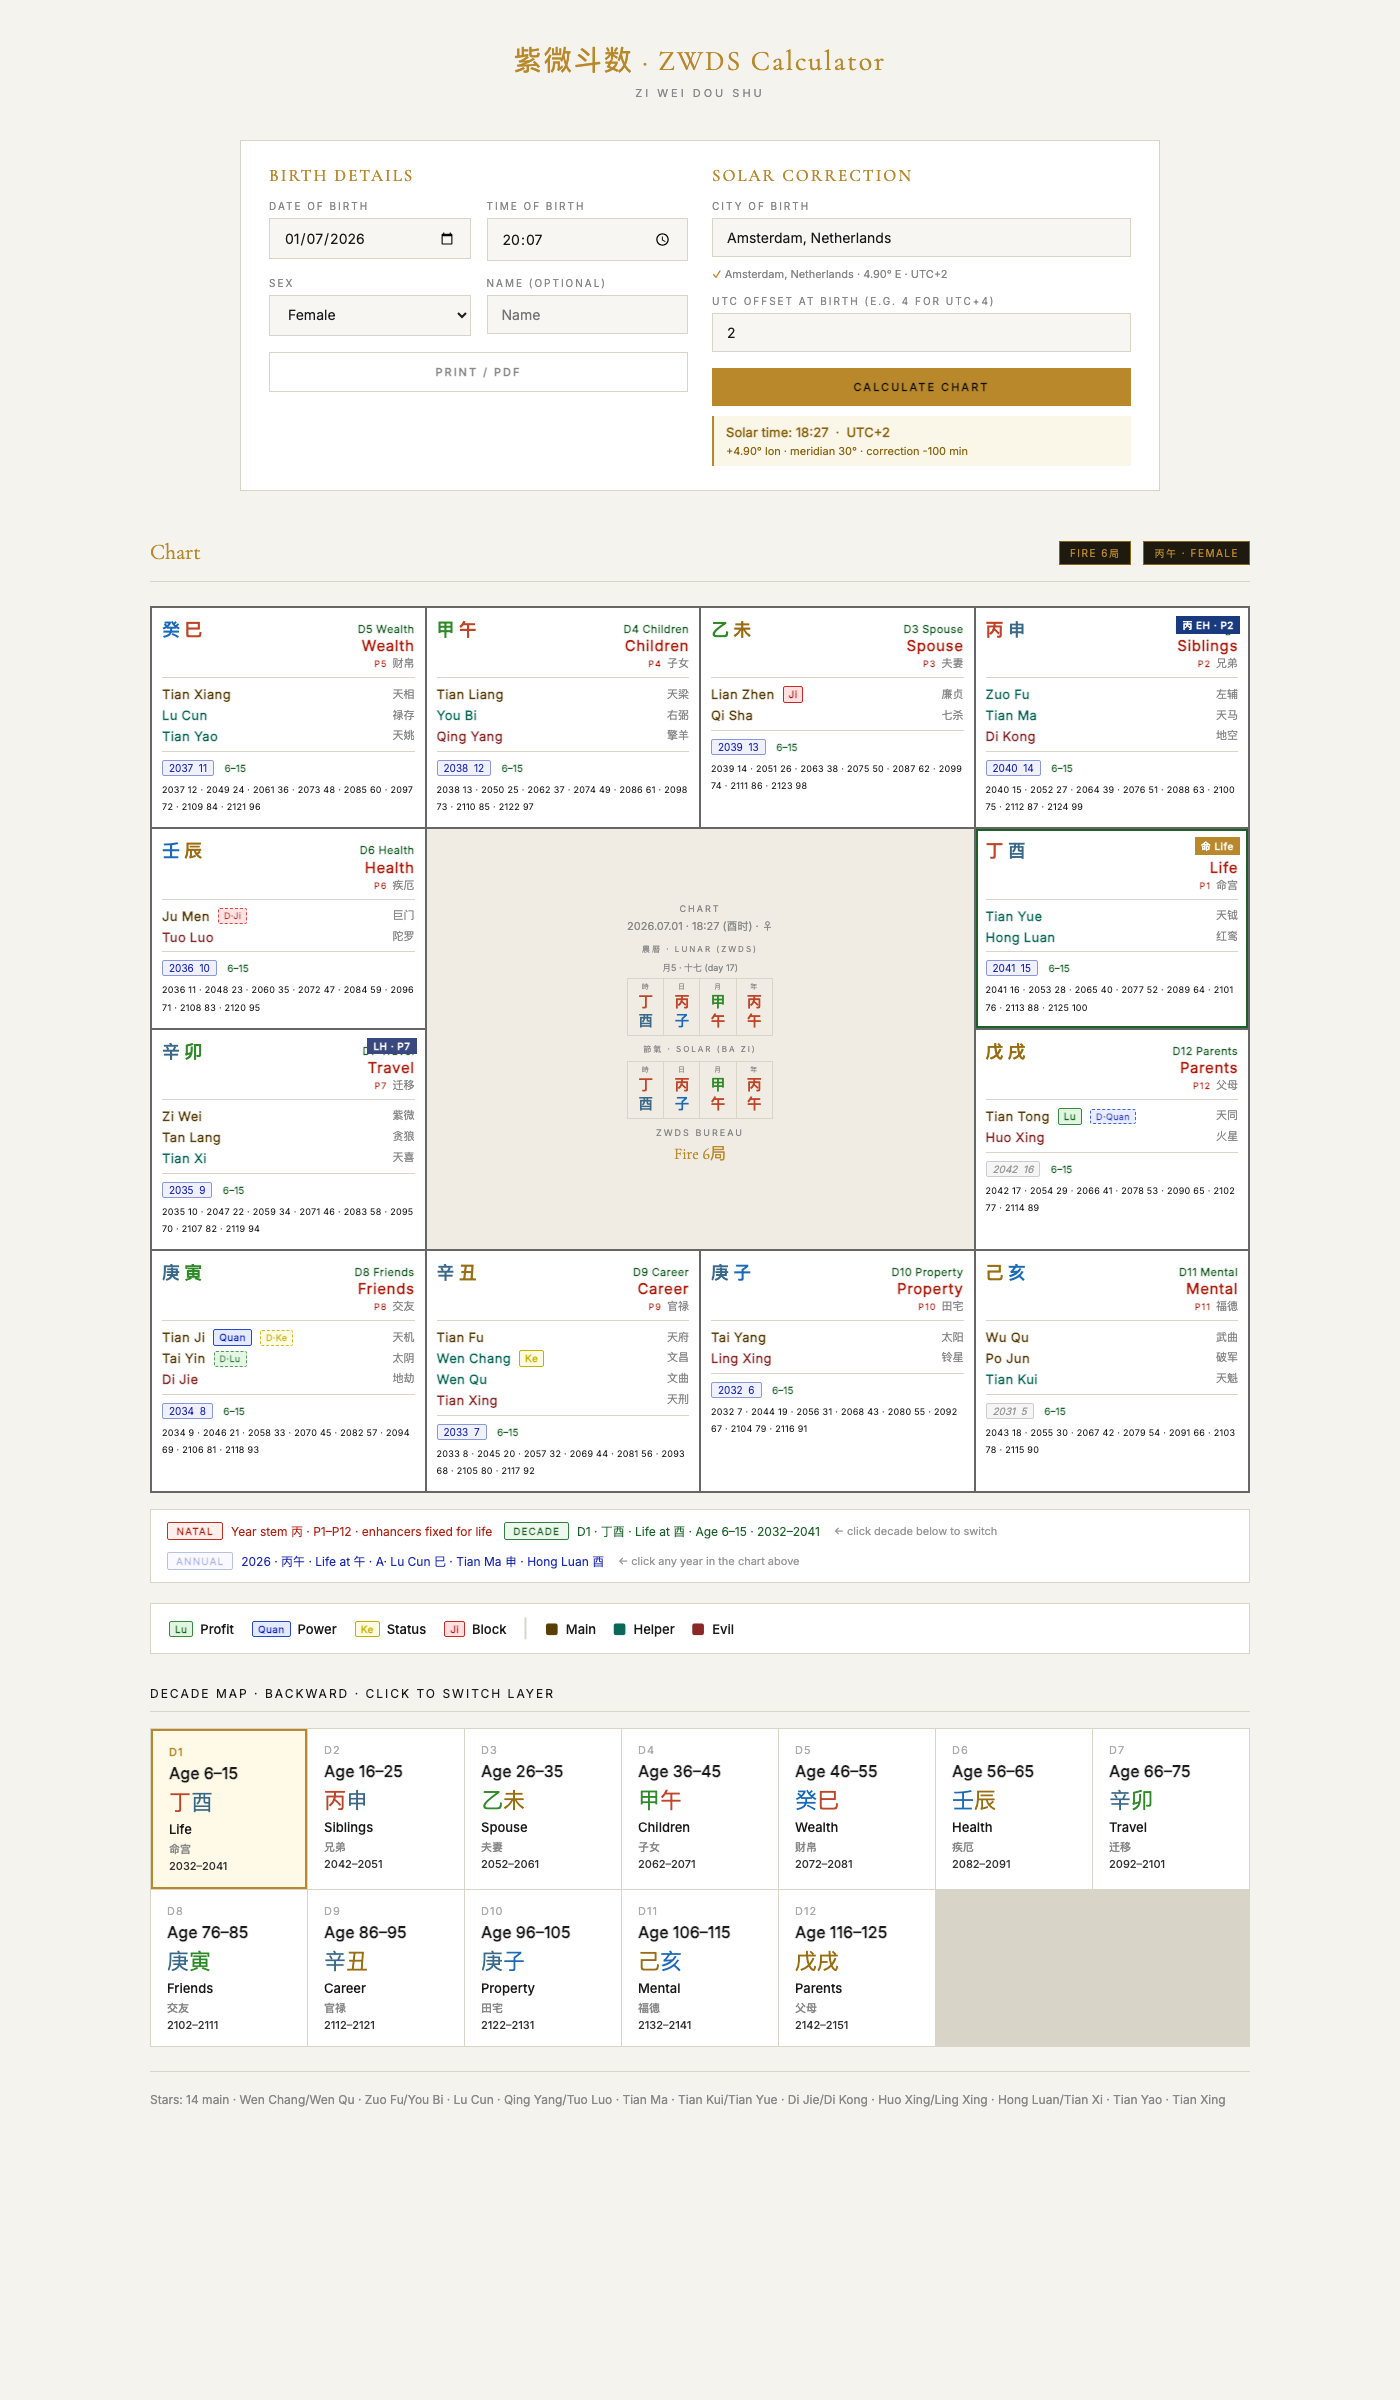Switch to D6 decade Age 56–65

tap(1014, 1809)
